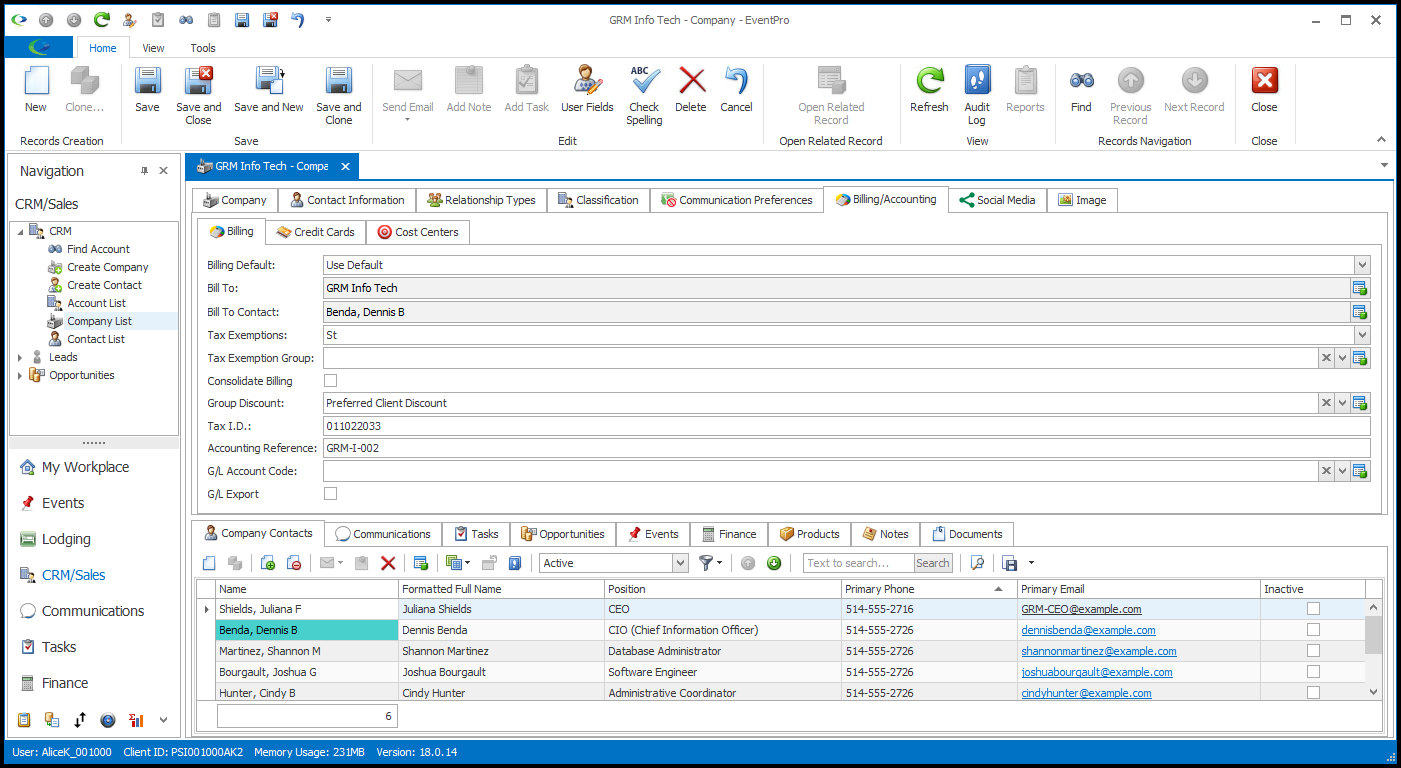
Task: Switch to the View ribbon tab
Action: (x=153, y=48)
